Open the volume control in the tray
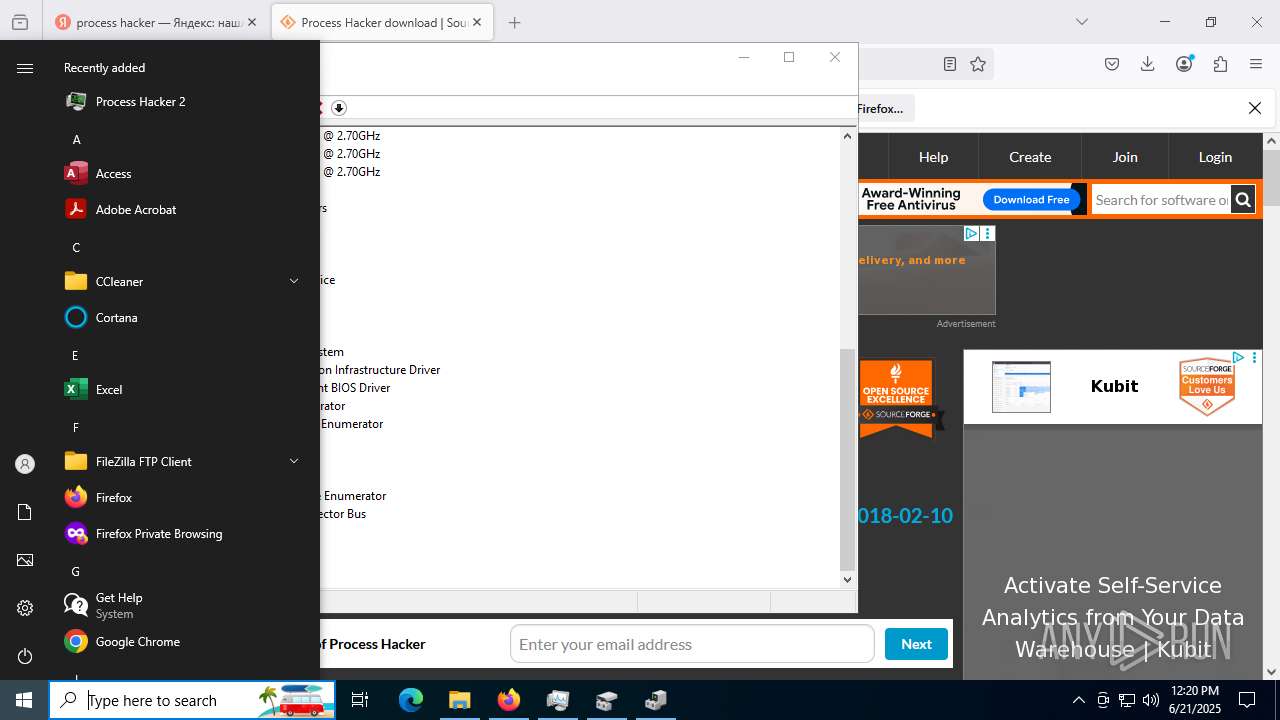The height and width of the screenshot is (720, 1280). [1151, 700]
